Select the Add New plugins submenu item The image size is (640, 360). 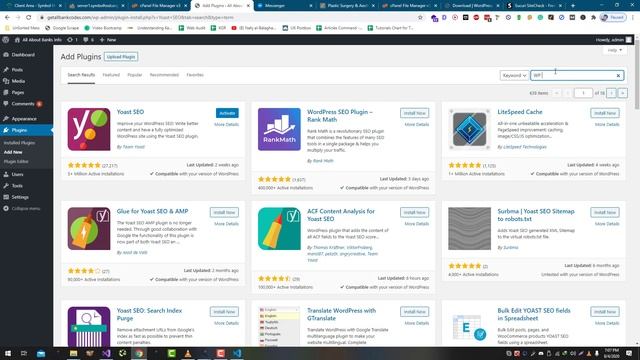(x=13, y=152)
